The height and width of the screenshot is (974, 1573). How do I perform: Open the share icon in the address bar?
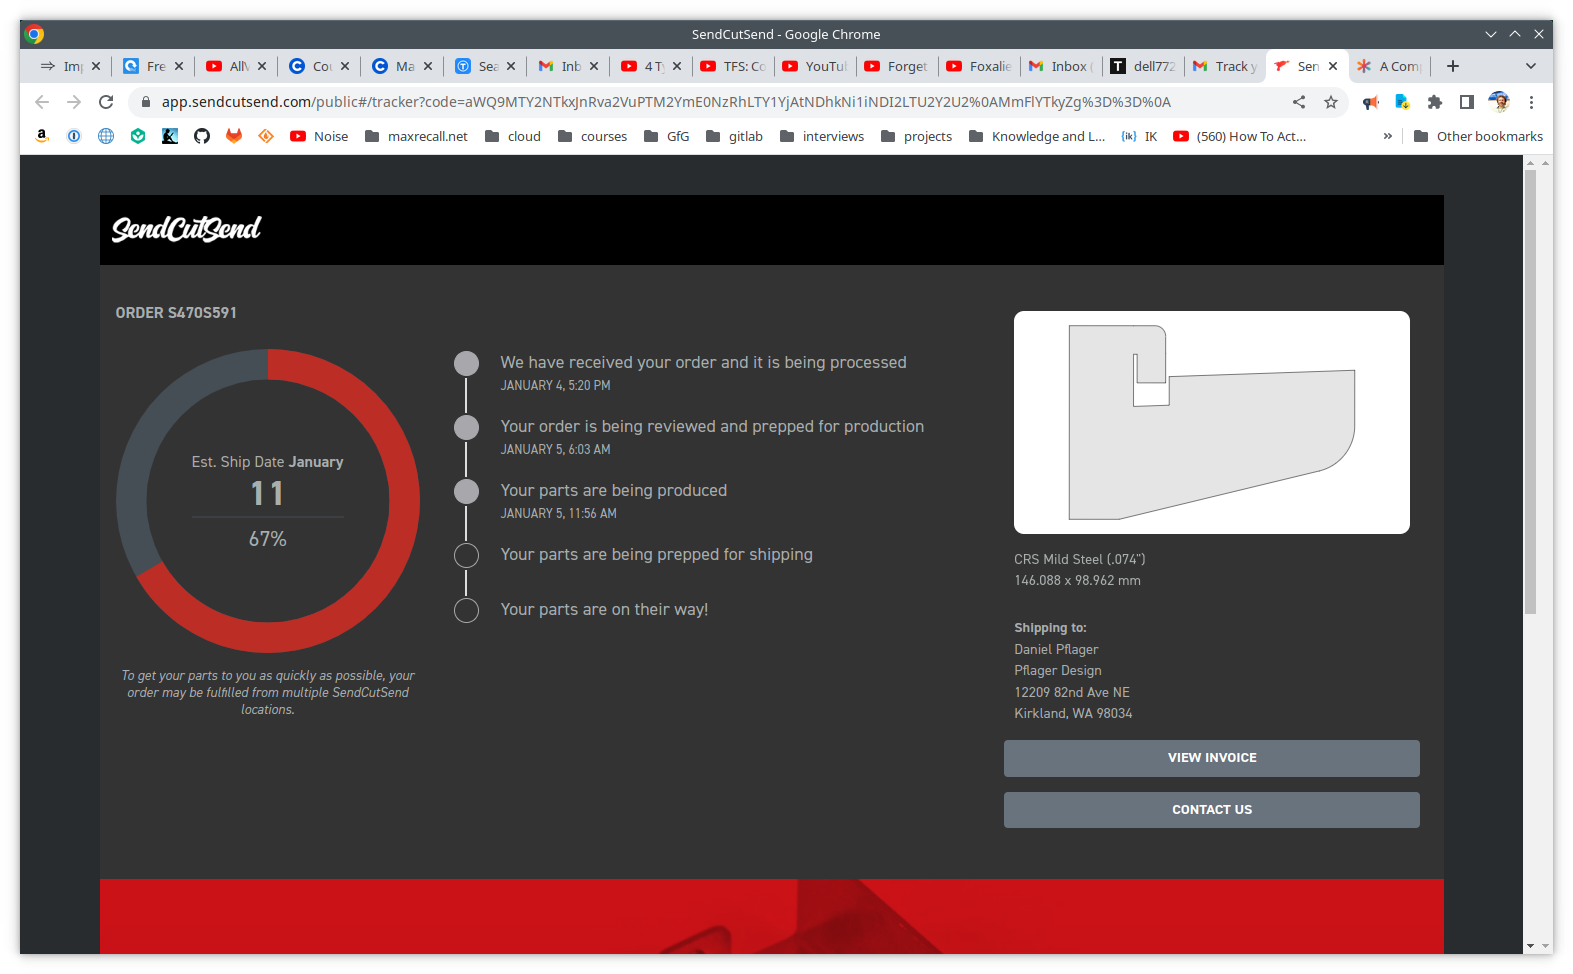1299,102
